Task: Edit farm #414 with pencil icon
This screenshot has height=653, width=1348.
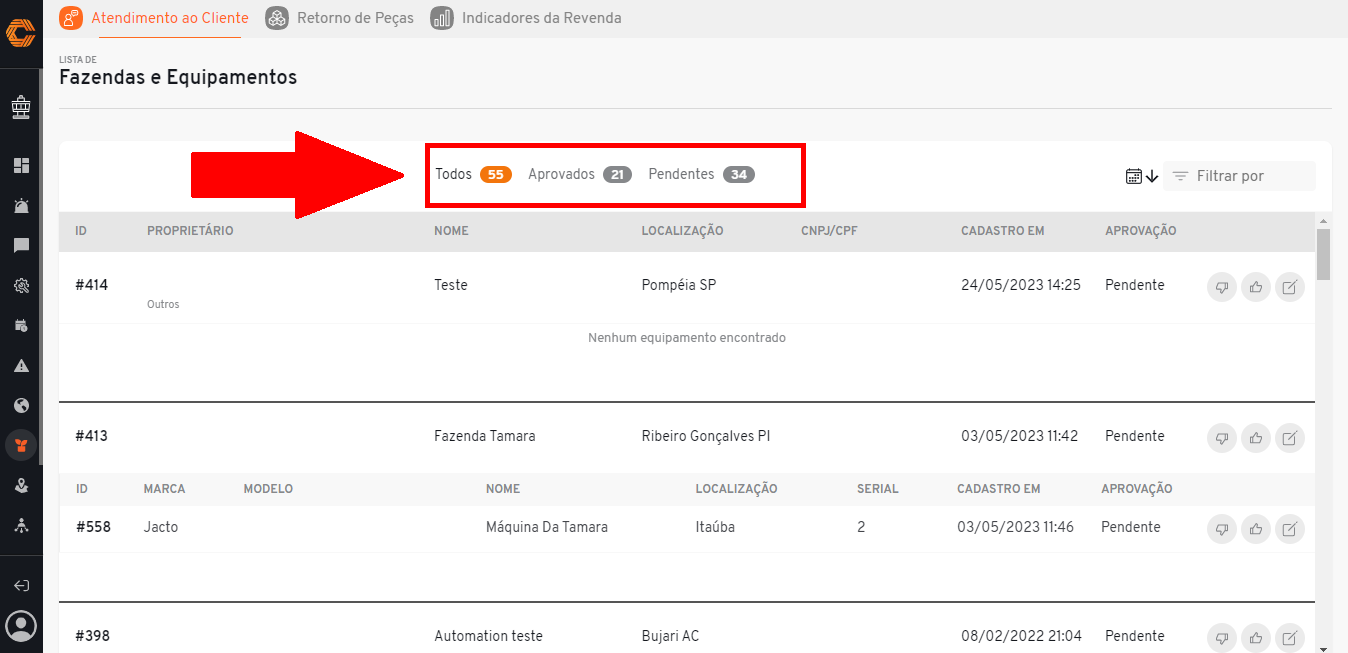Action: click(x=1290, y=288)
